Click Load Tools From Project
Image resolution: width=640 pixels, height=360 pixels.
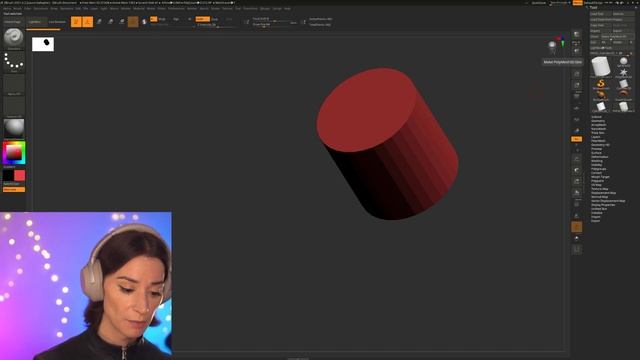(612, 20)
